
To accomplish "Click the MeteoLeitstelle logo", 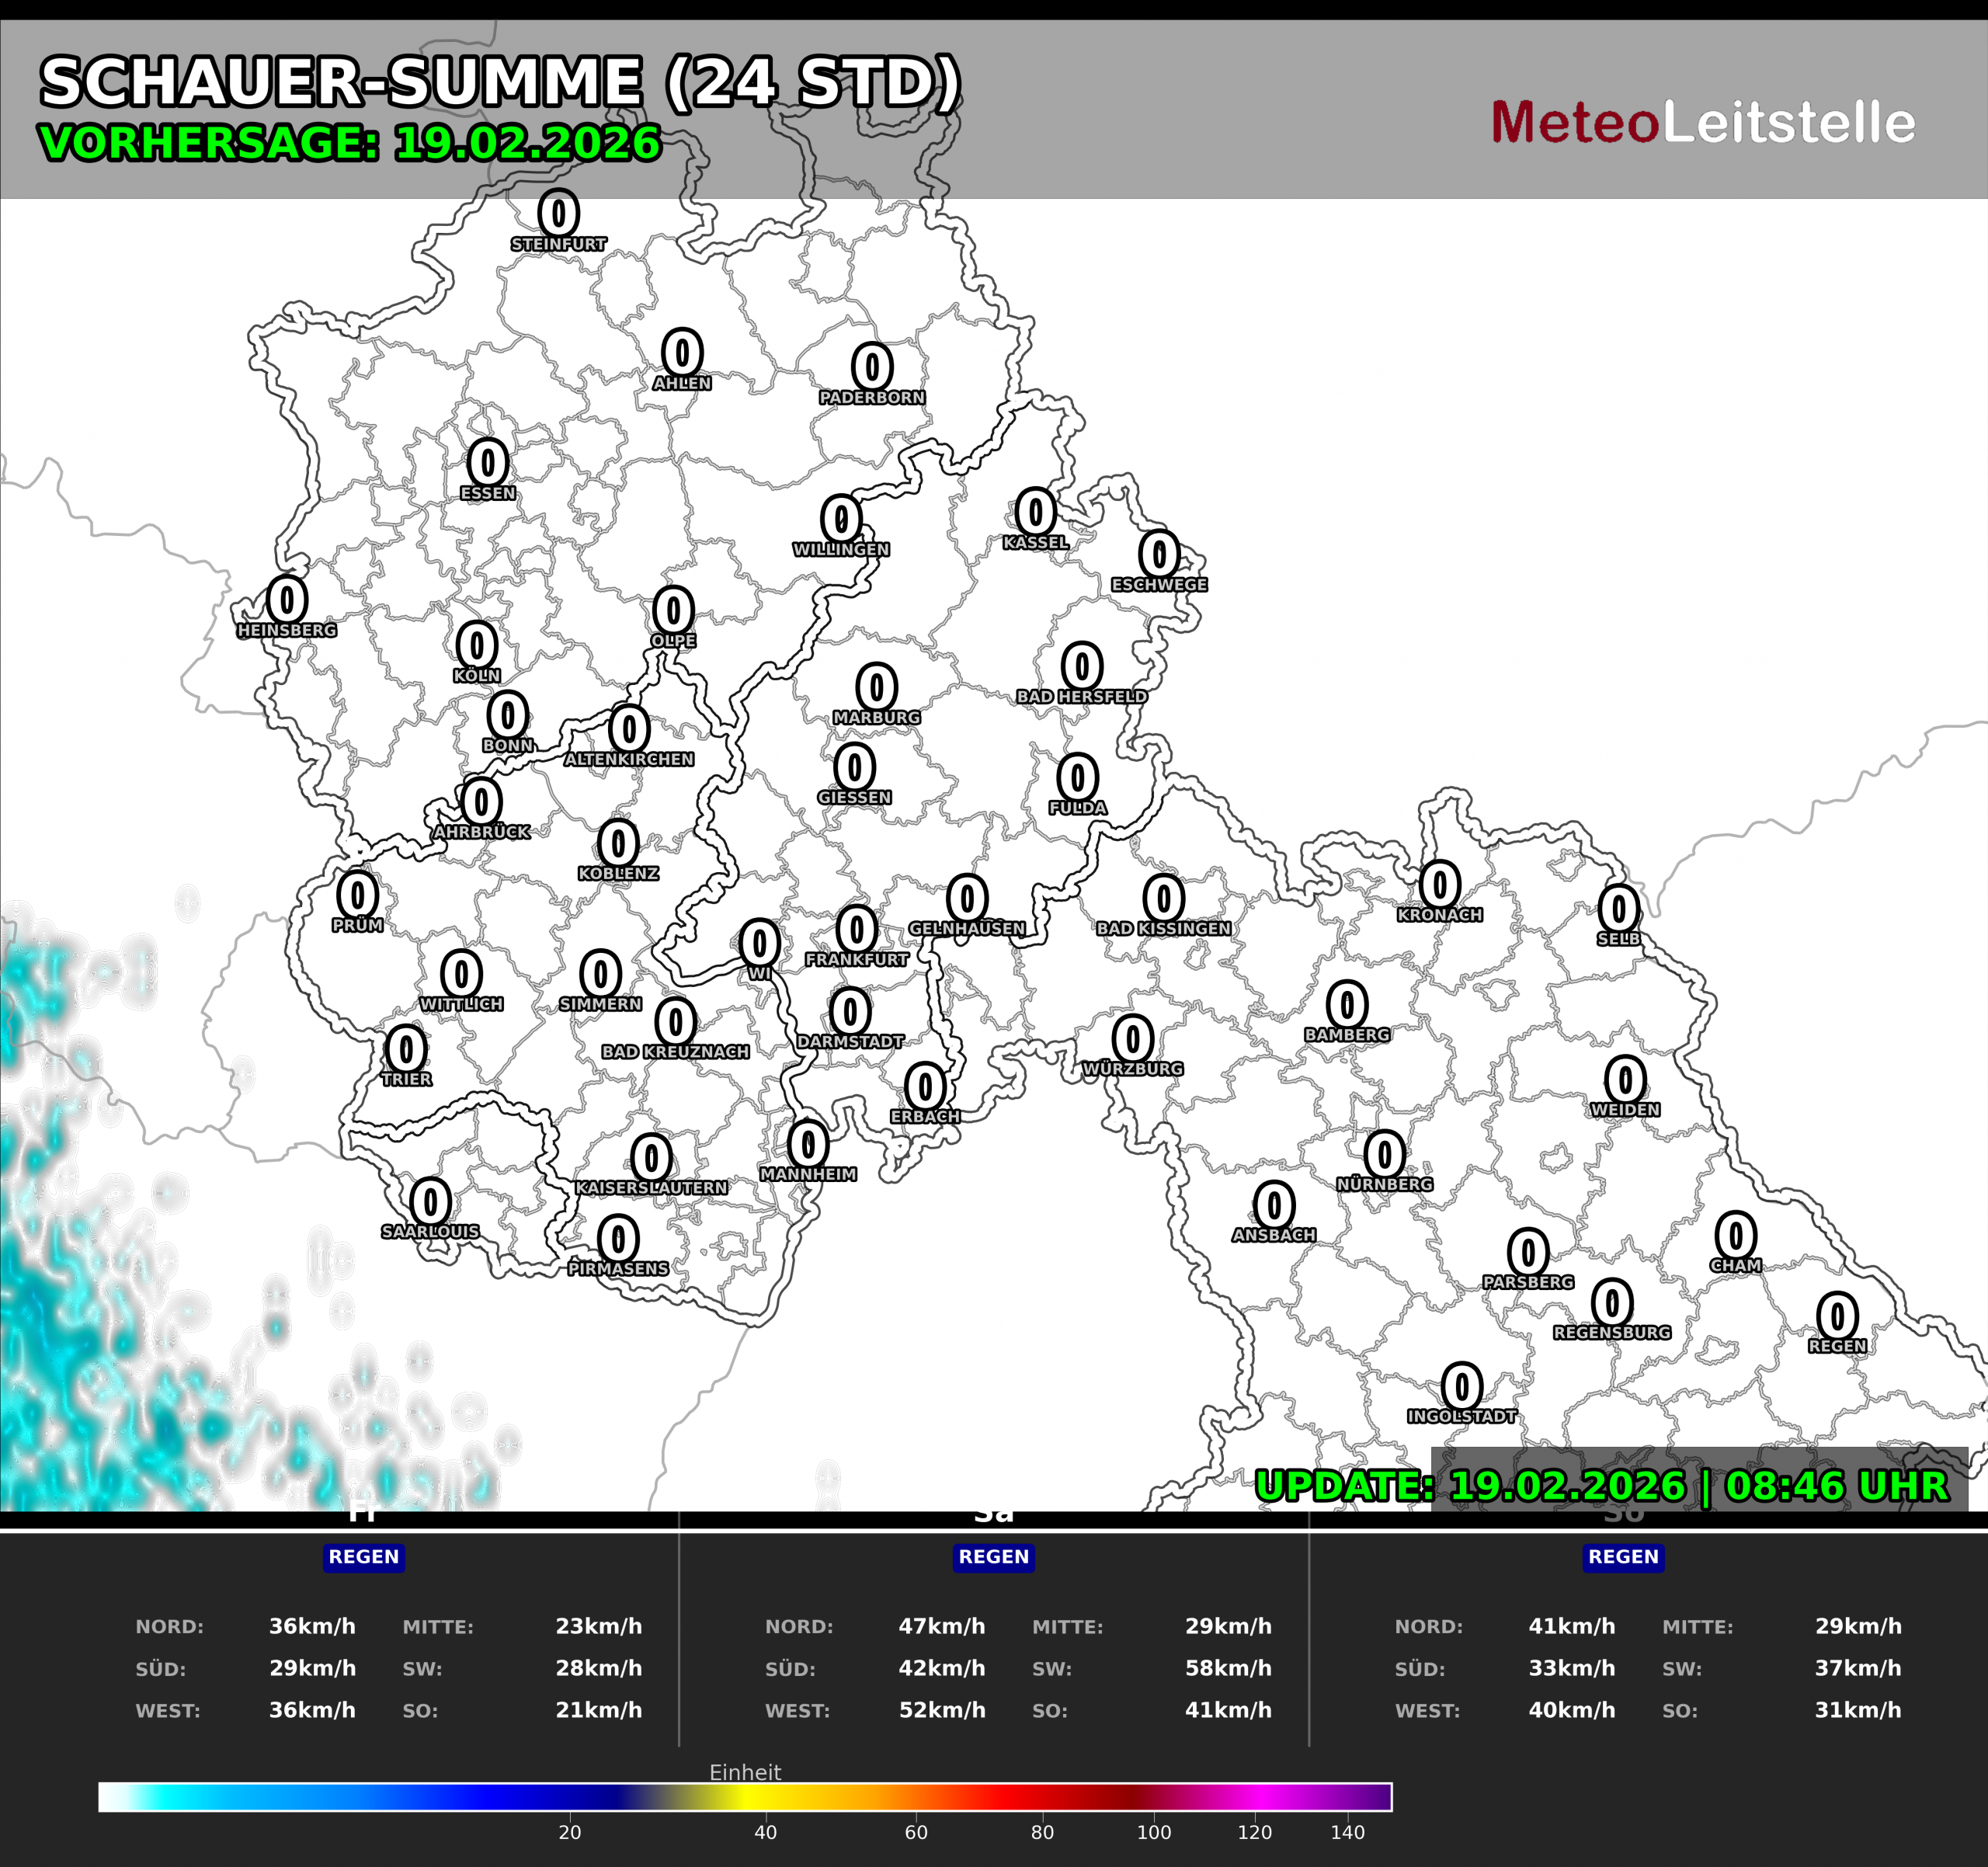I will [x=1703, y=123].
